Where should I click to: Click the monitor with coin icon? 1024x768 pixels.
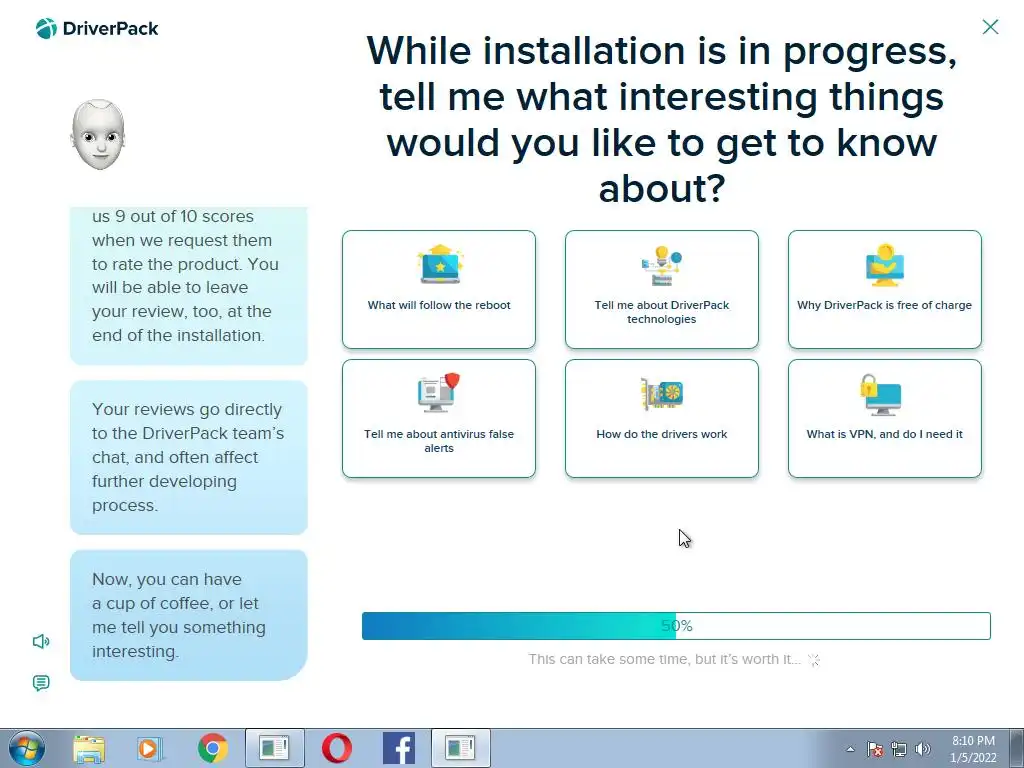[885, 265]
